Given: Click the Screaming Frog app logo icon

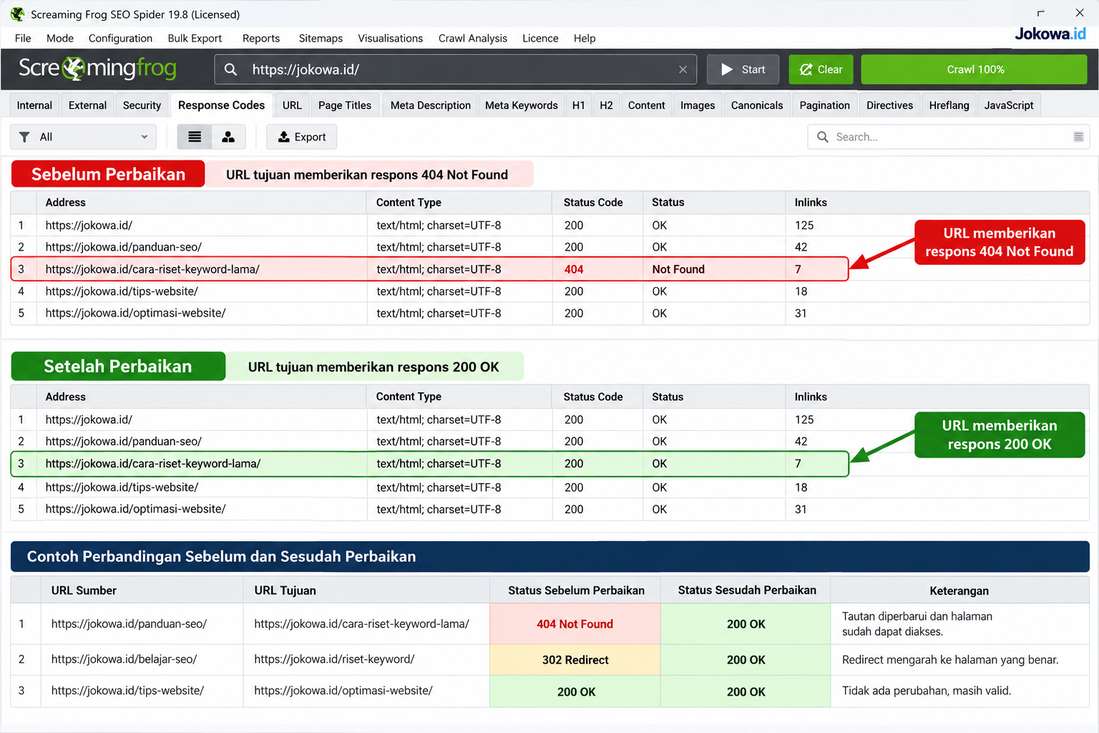Looking at the screenshot, I should coord(17,14).
